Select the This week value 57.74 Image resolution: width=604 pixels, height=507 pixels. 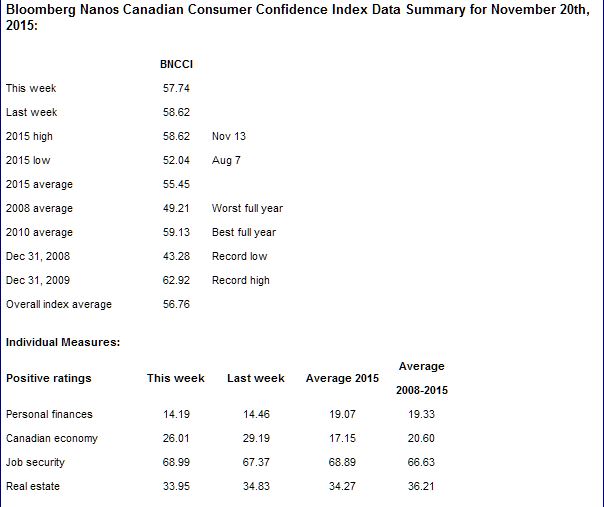coord(176,88)
